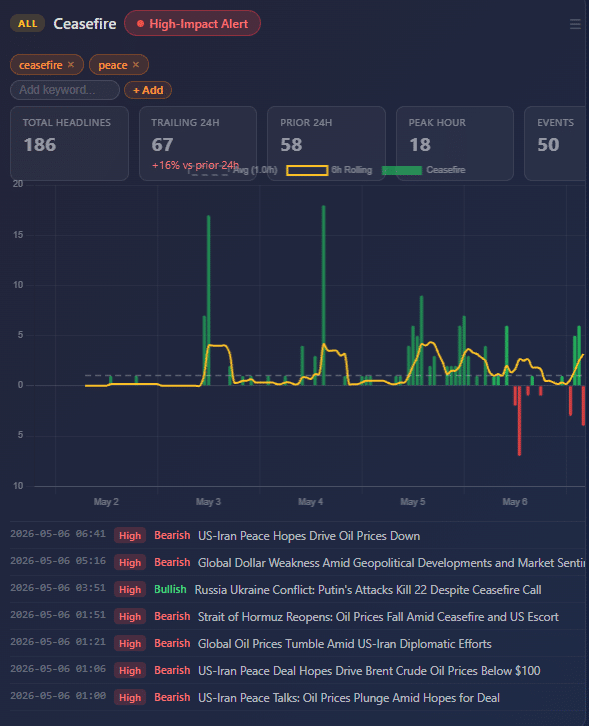The image size is (589, 726).
Task: Open headline 'US-Iran Peace Deal Hopes Drive Brent Crude'
Action: tap(369, 671)
